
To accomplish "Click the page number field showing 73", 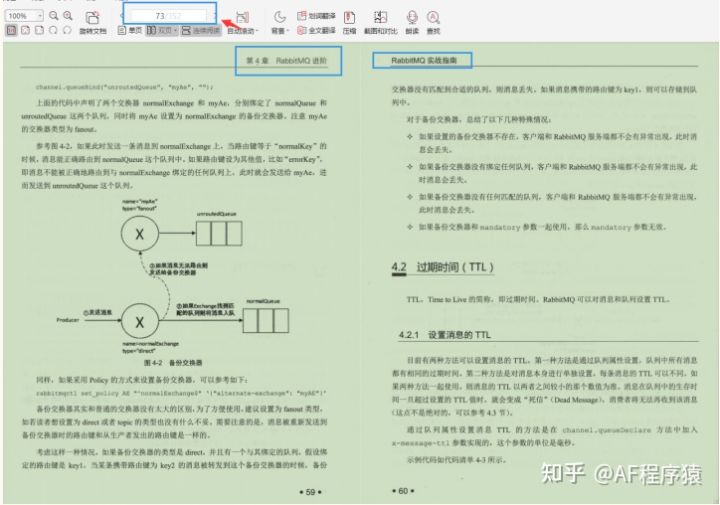I will (169, 16).
